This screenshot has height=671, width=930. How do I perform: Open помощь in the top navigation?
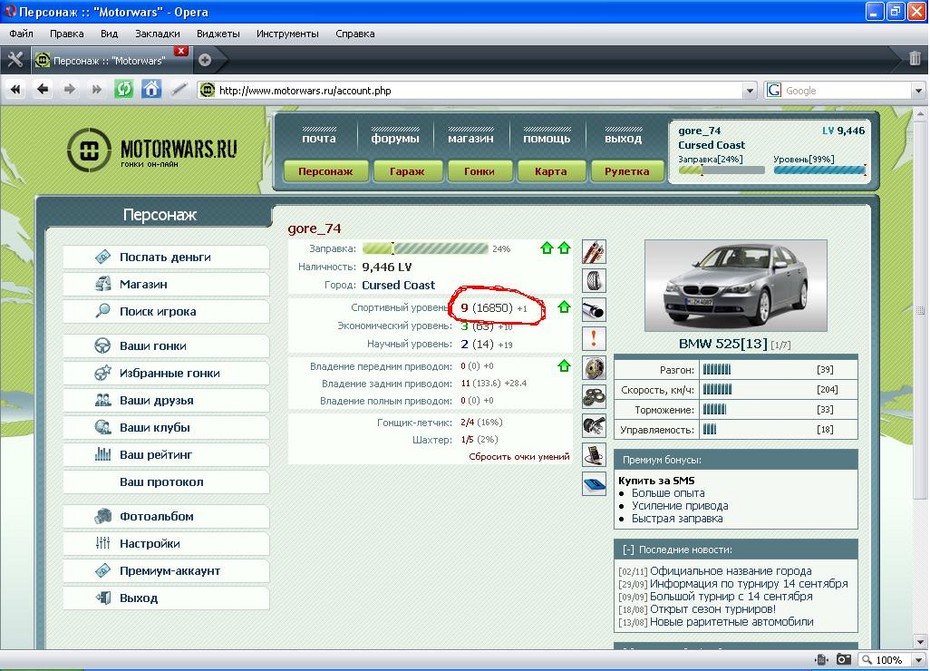pyautogui.click(x=547, y=138)
